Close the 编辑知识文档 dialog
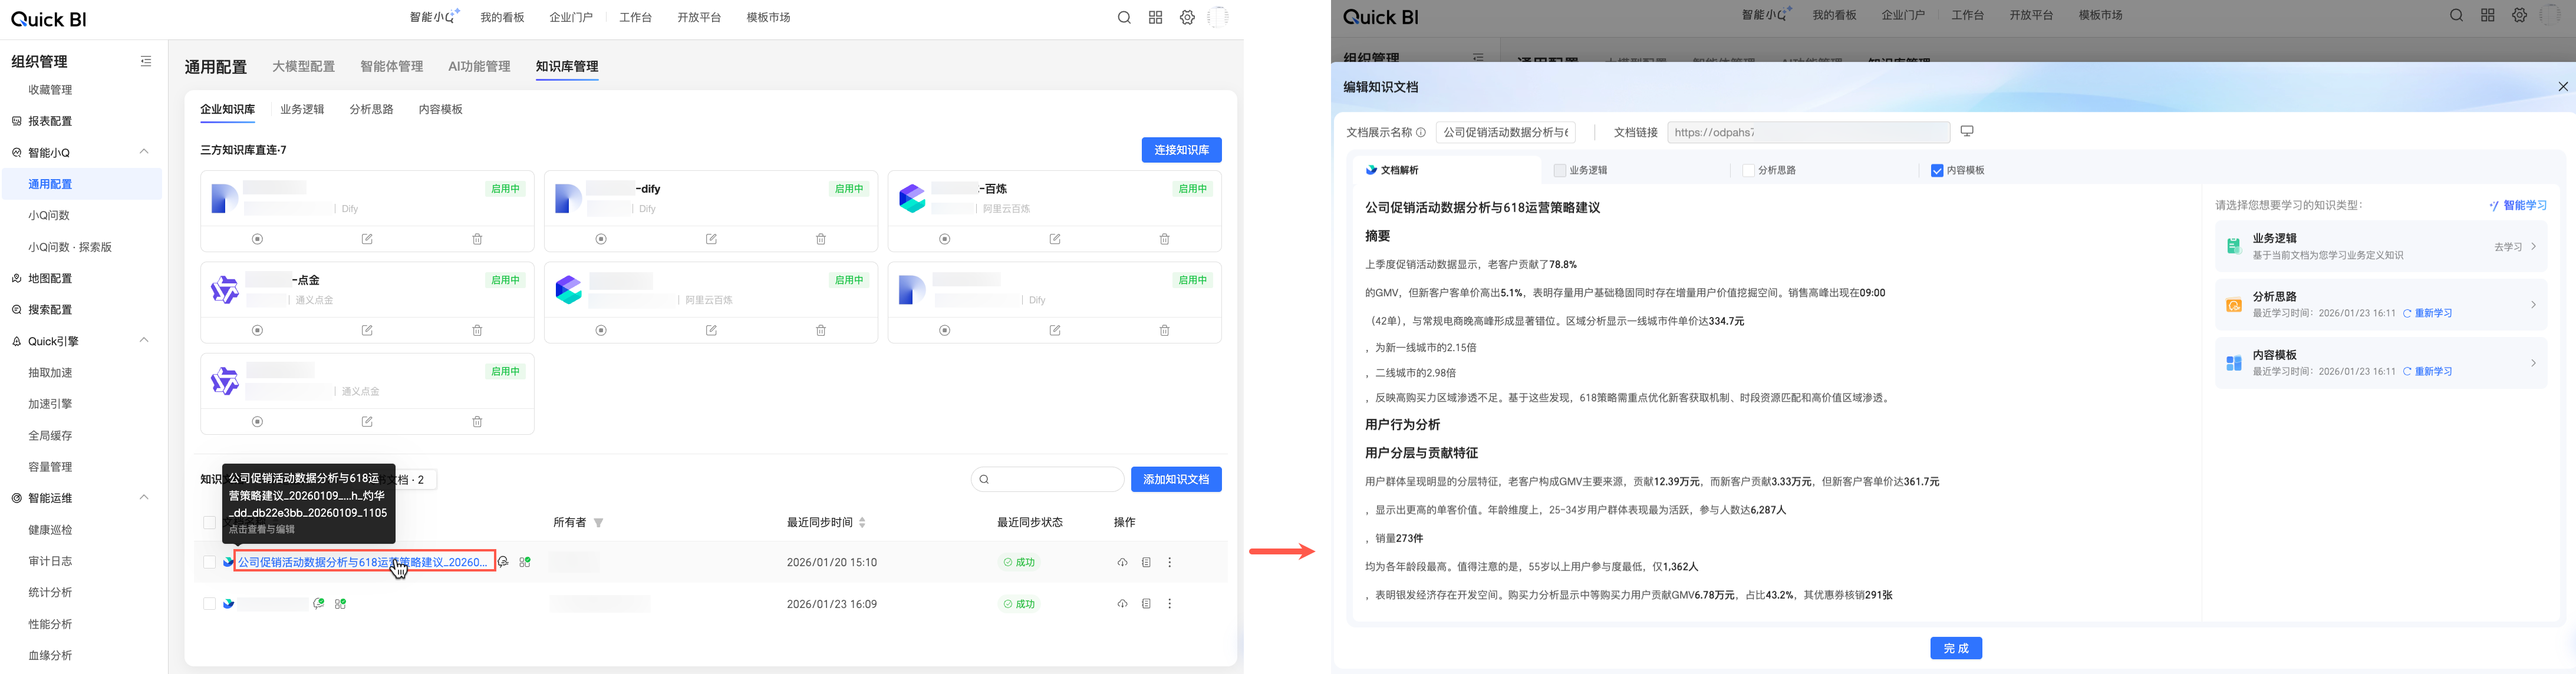Screen dimensions: 2576x674 [x=2562, y=87]
